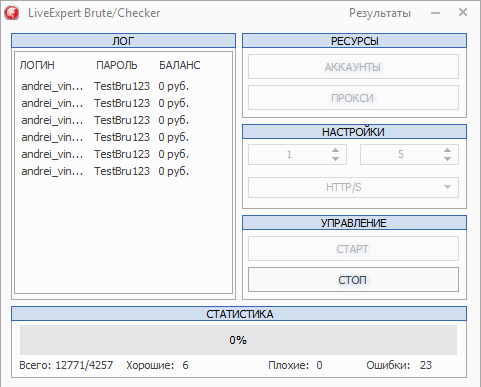Increase the spinner showing value 1
481x387 pixels.
click(x=335, y=150)
